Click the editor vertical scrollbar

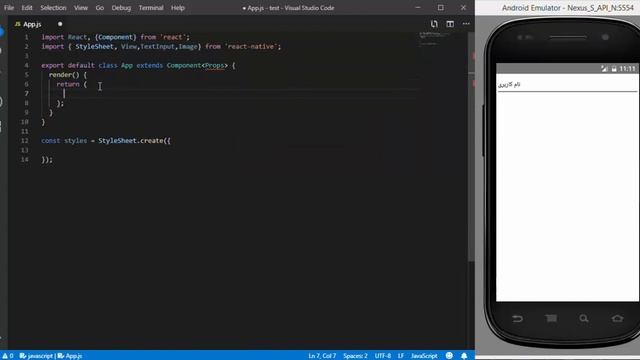[471, 147]
